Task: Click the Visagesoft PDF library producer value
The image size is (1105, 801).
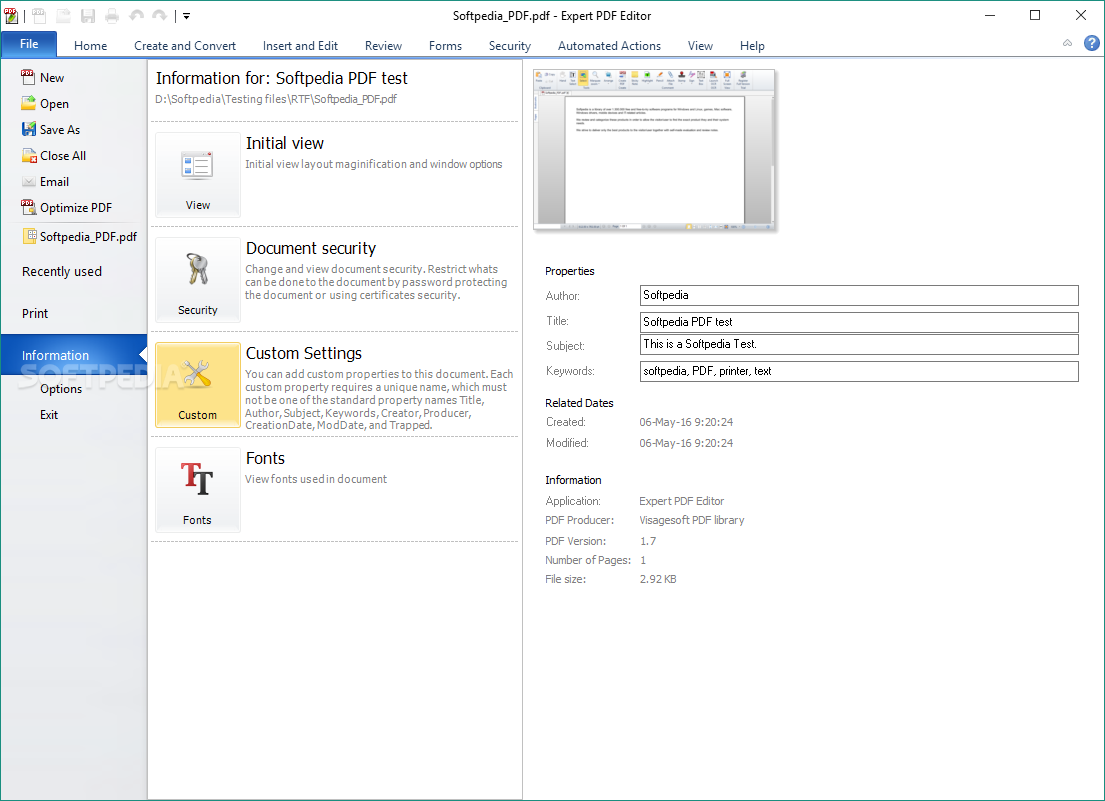Action: click(x=691, y=520)
